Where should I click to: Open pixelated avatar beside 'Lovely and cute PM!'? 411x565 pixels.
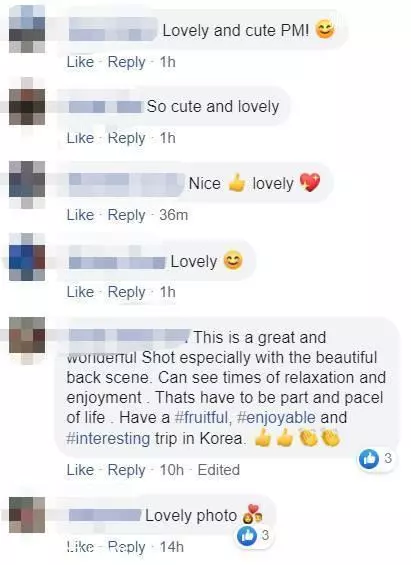click(x=27, y=29)
